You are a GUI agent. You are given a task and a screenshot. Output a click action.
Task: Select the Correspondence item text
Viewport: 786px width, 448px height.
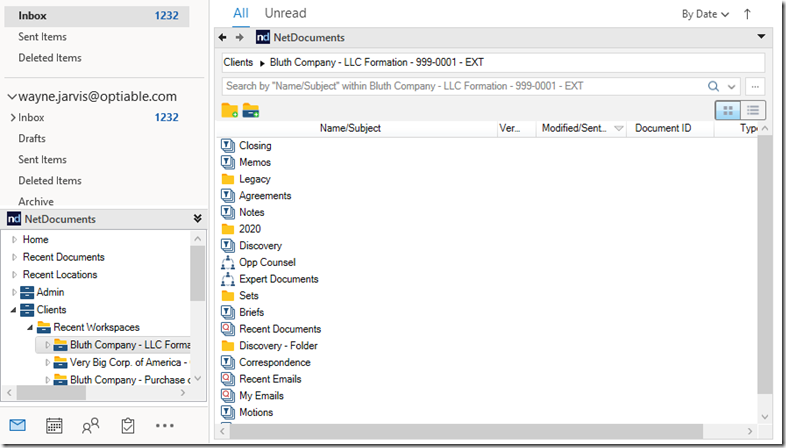pos(275,362)
